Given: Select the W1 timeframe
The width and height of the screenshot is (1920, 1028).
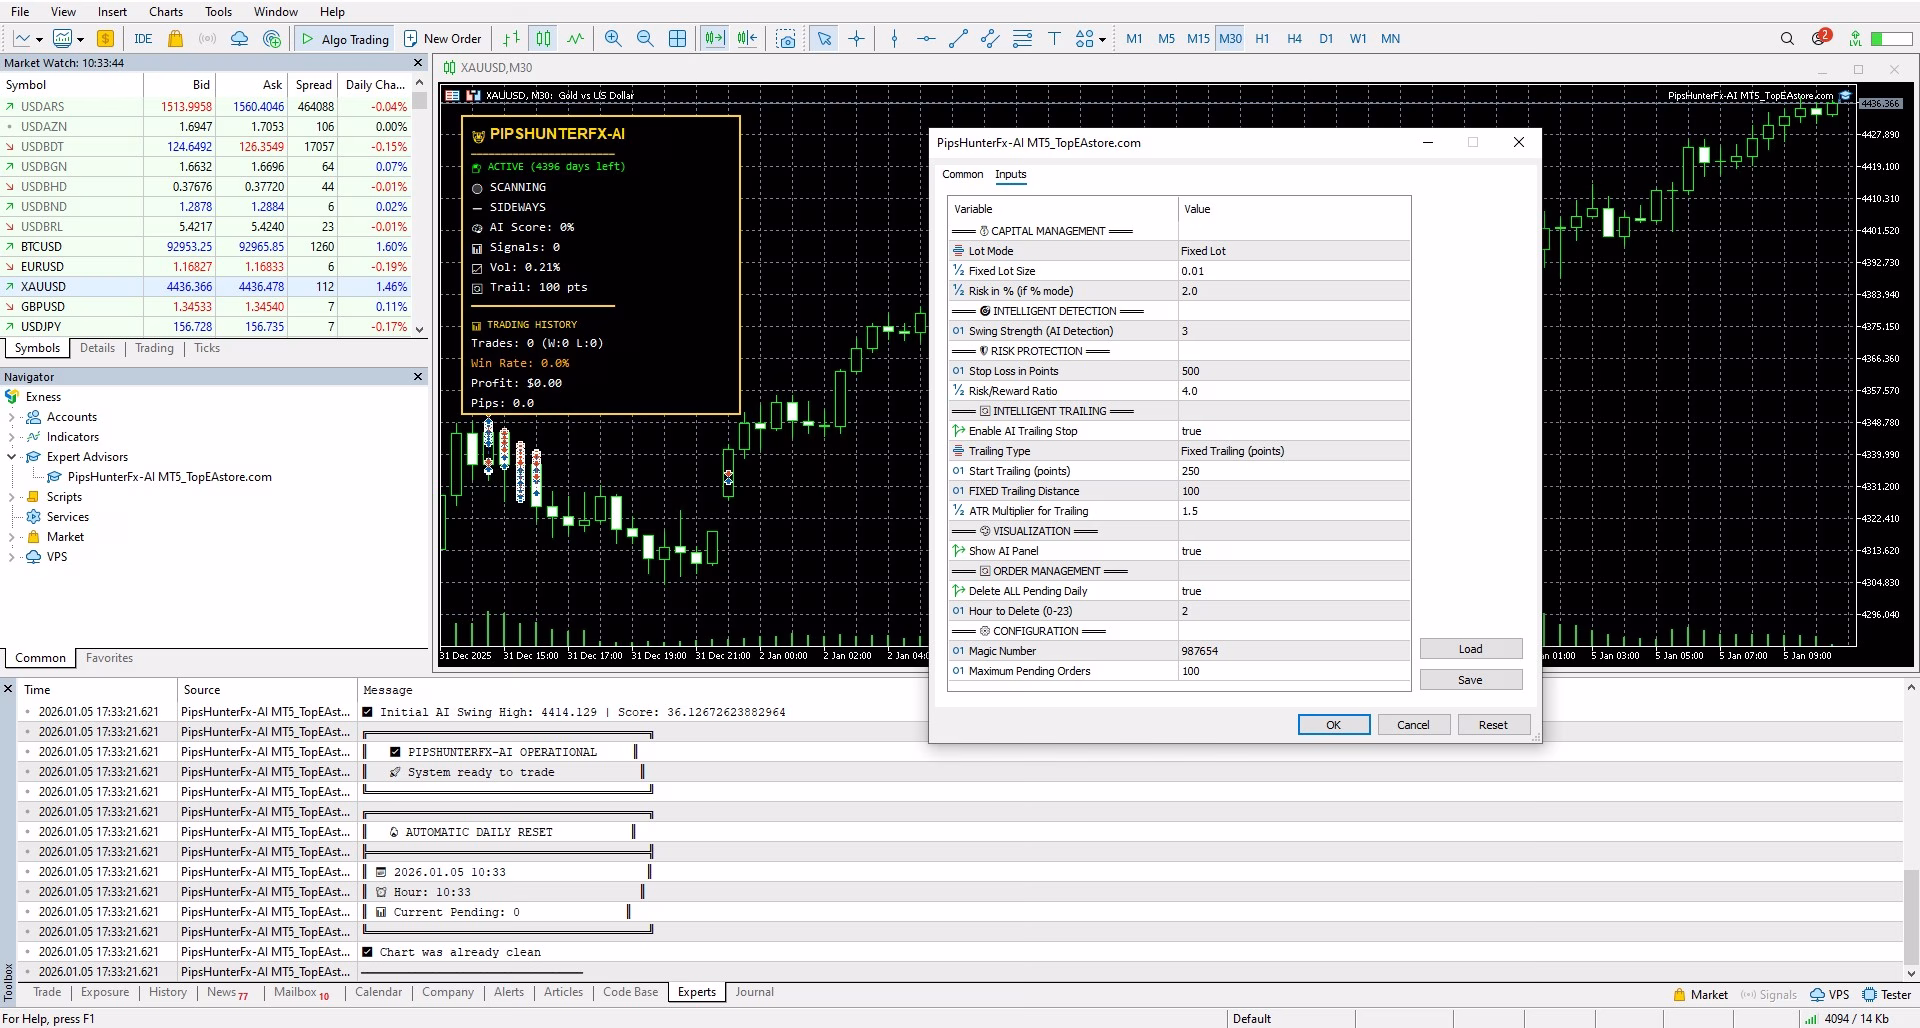Looking at the screenshot, I should click(x=1358, y=39).
